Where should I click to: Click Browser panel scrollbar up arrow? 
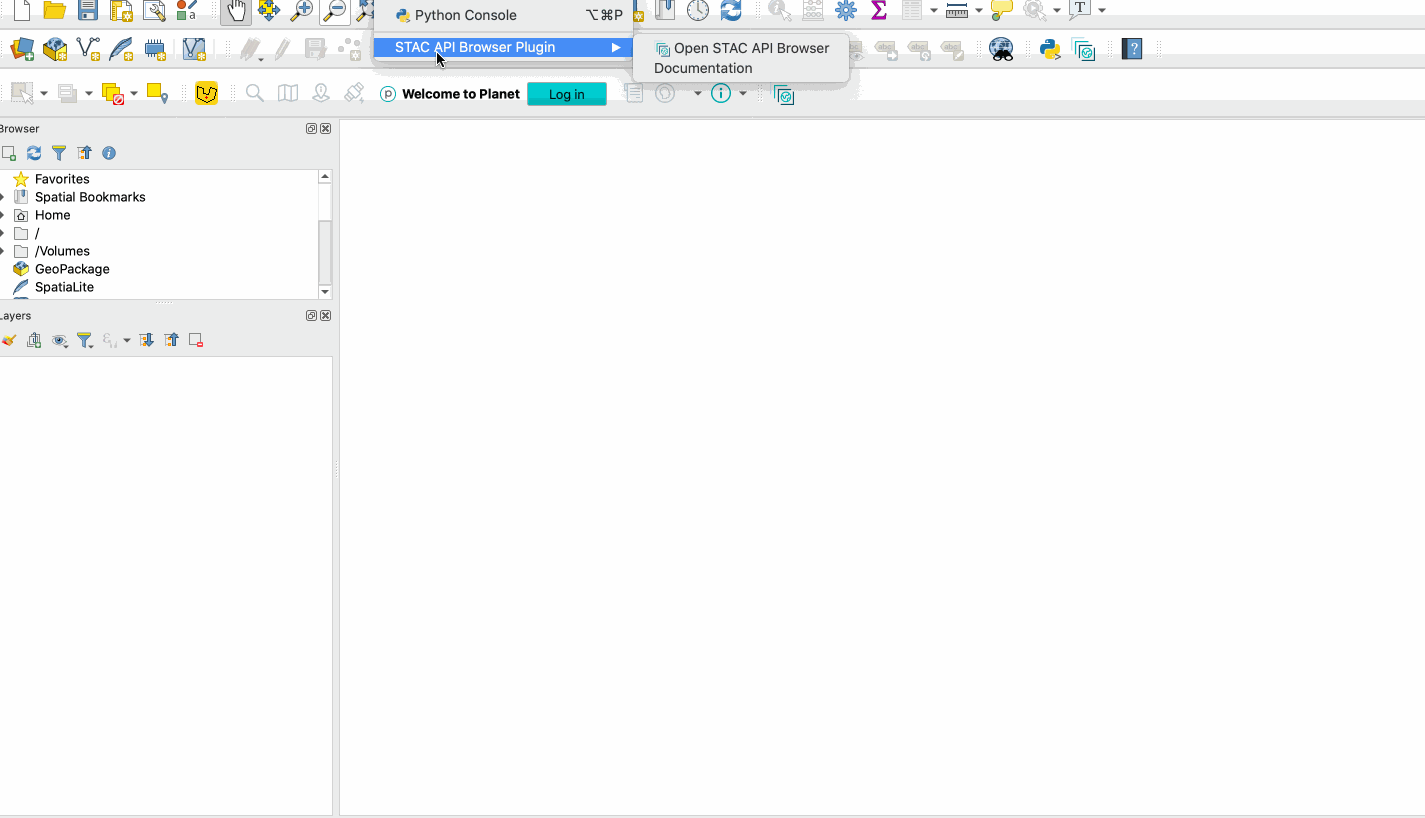325,176
